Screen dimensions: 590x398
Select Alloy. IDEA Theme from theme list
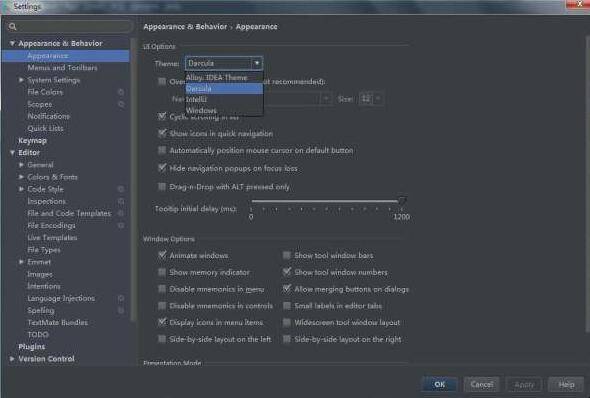(x=224, y=78)
